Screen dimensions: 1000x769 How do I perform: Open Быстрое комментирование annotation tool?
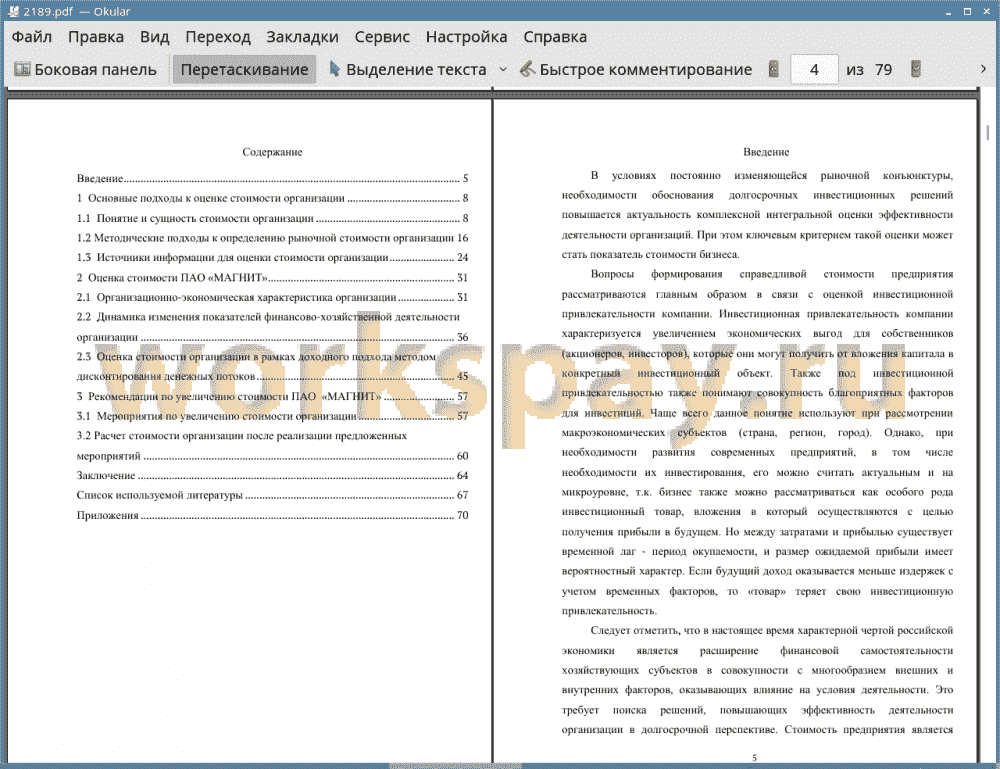pos(636,70)
